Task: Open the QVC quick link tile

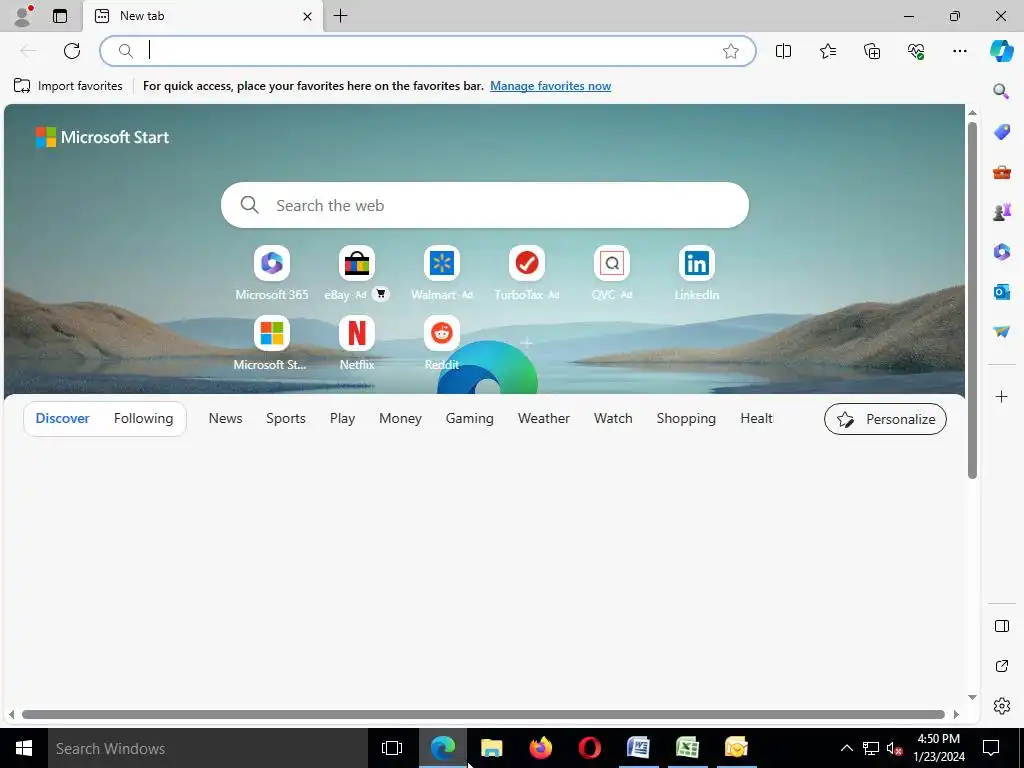Action: click(611, 273)
